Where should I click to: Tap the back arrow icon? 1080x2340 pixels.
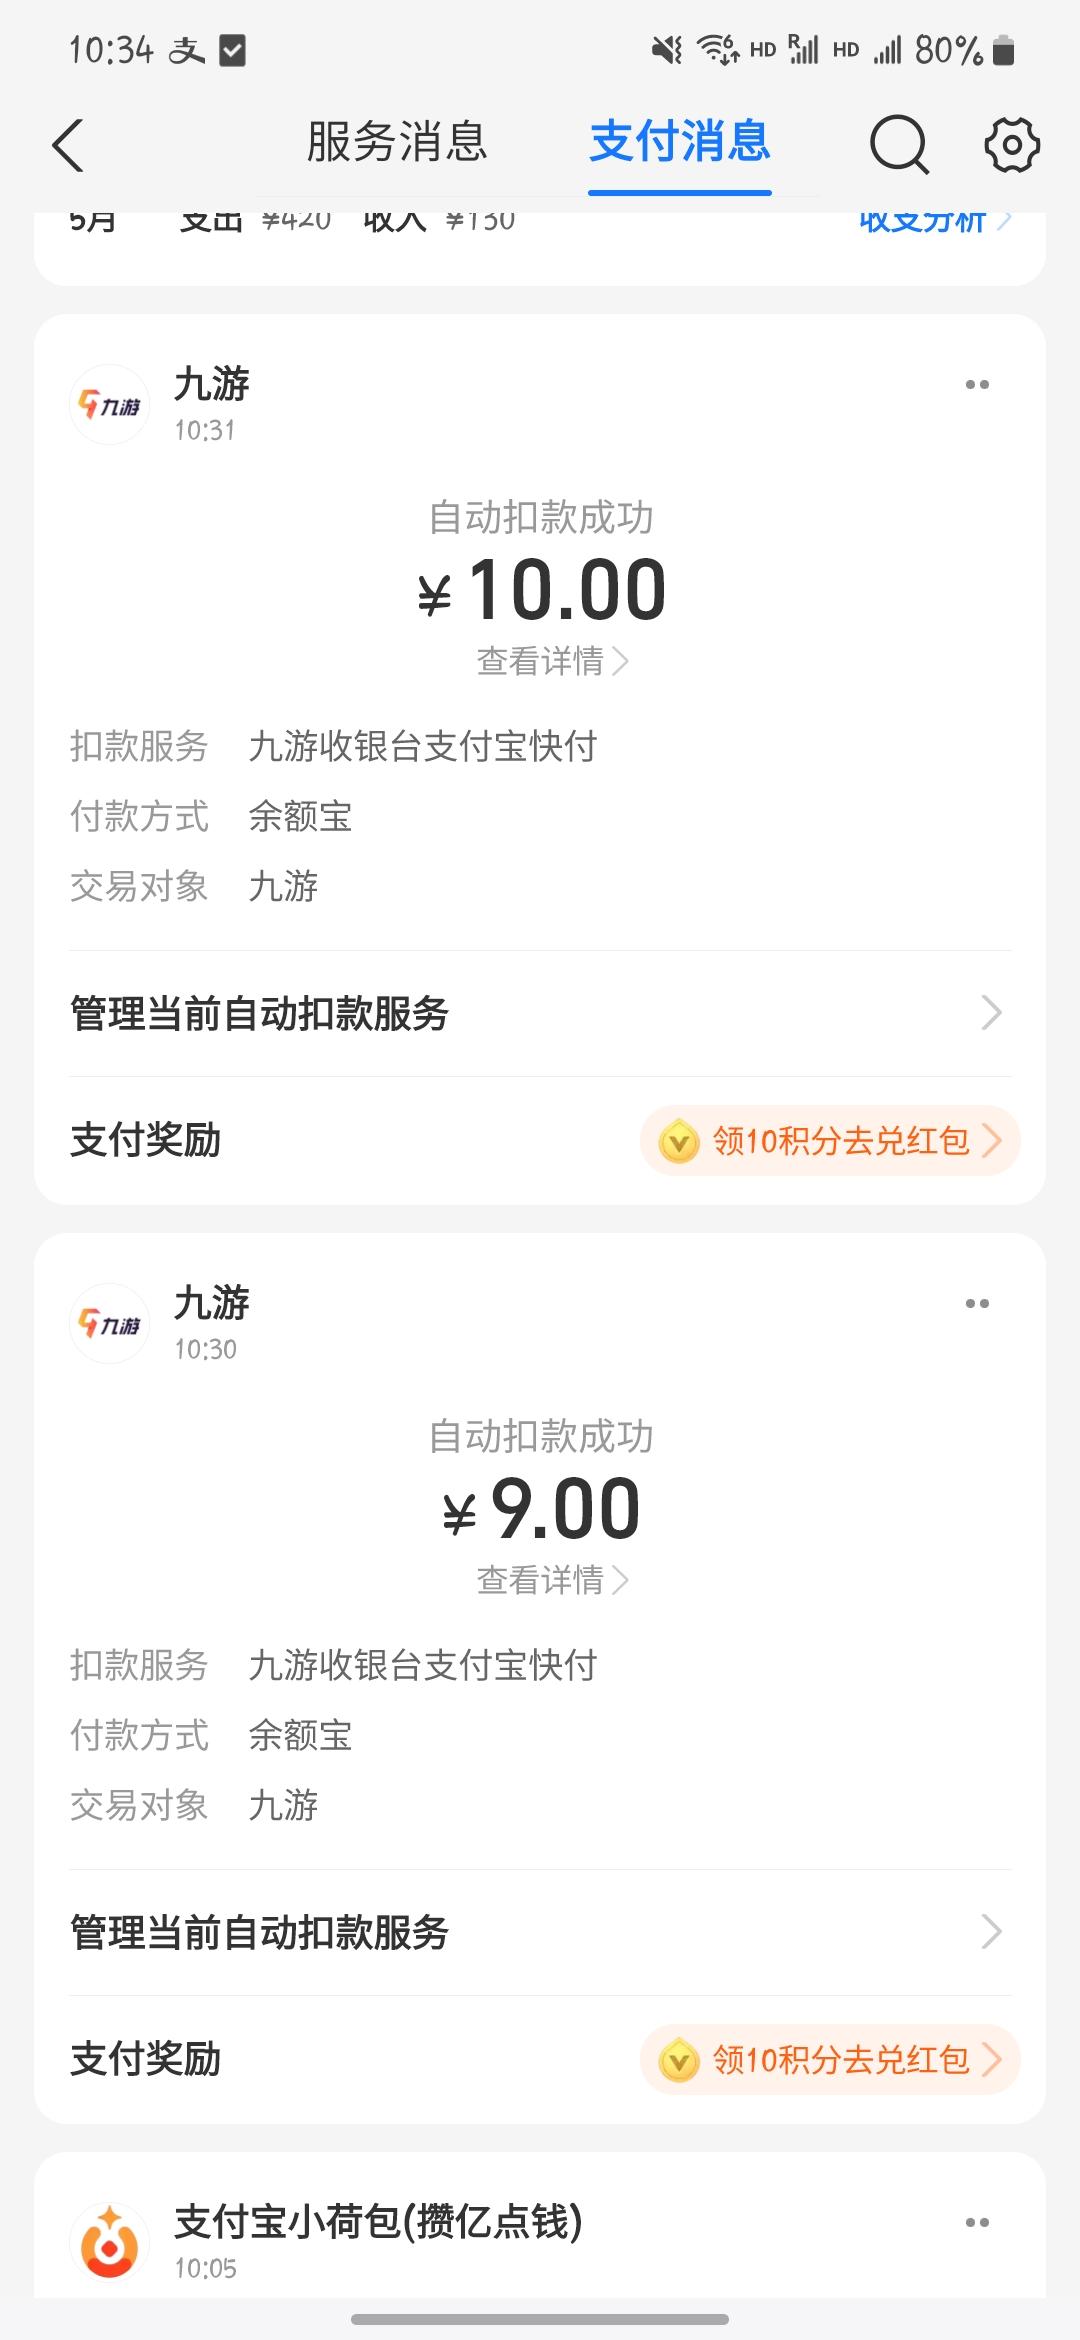coord(68,146)
